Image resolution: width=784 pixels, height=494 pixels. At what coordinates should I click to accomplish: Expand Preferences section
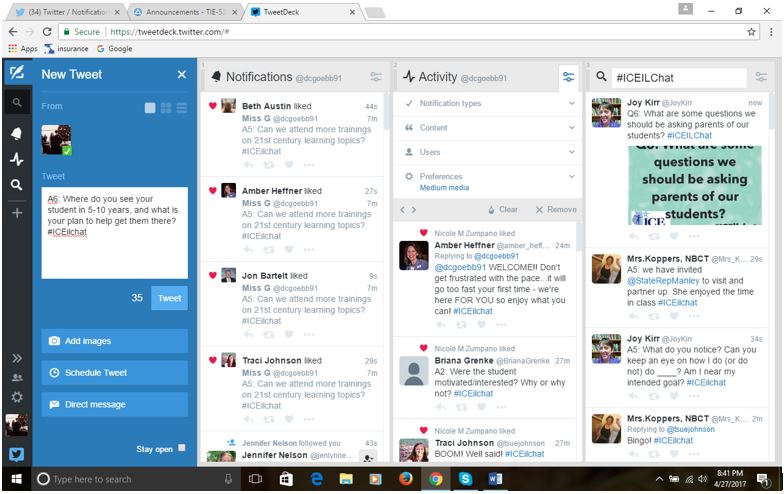(488, 176)
